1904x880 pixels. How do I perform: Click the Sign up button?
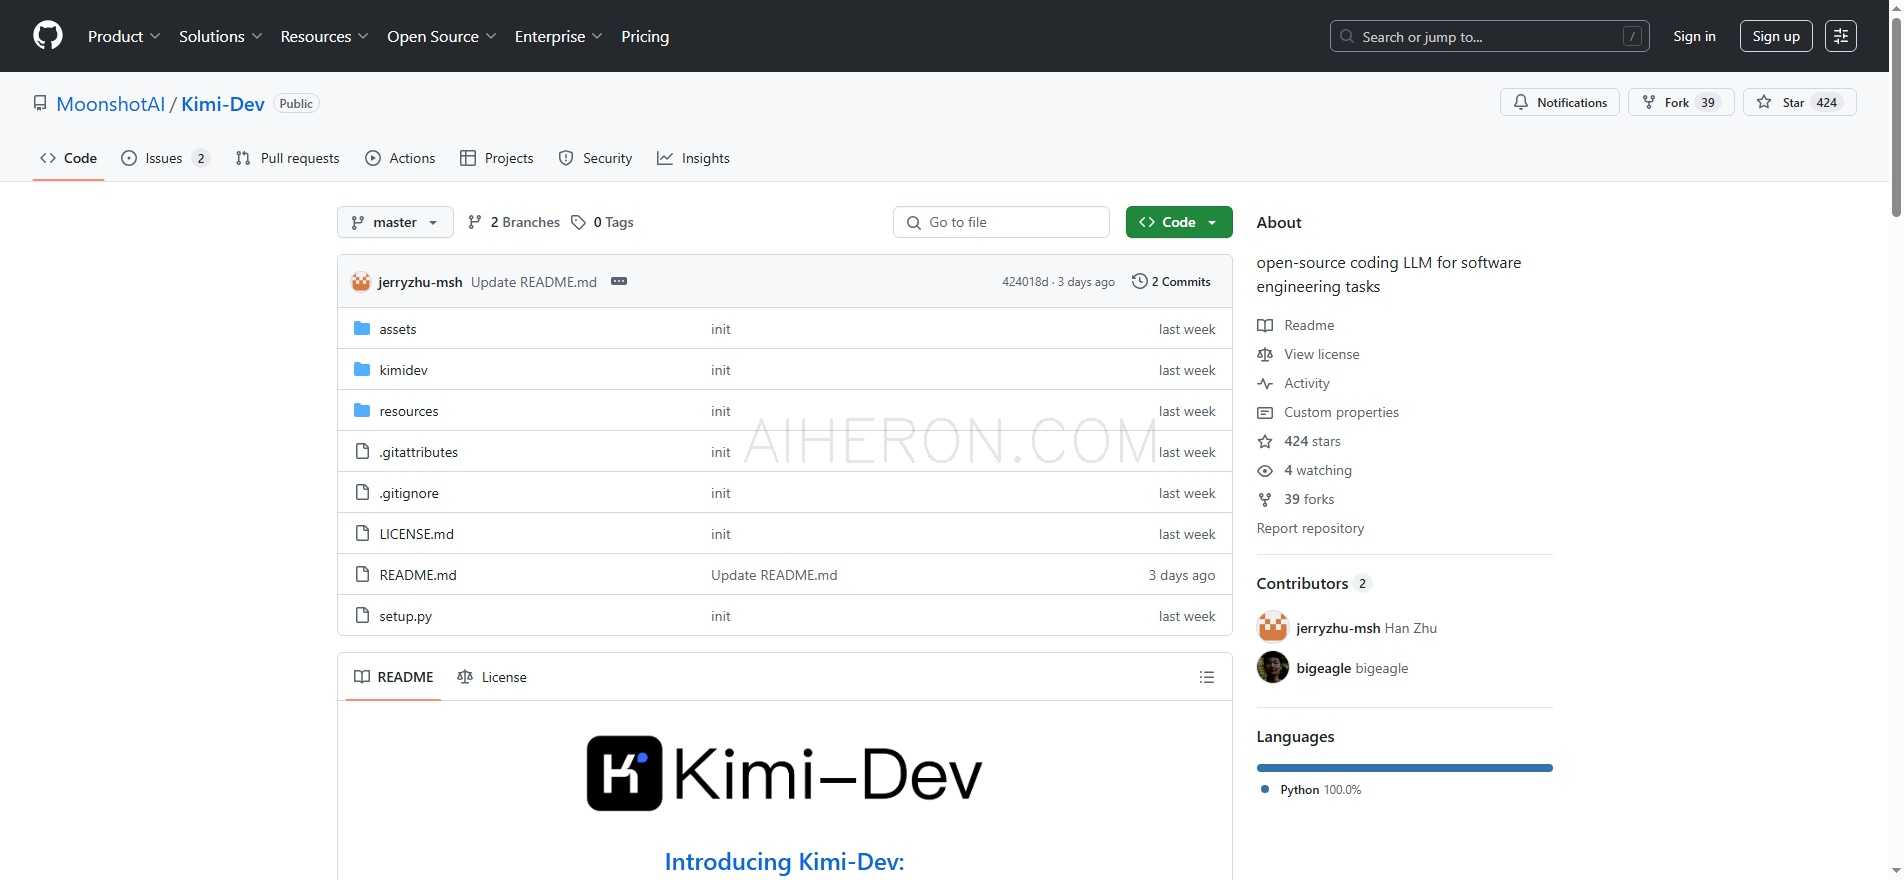pos(1776,36)
